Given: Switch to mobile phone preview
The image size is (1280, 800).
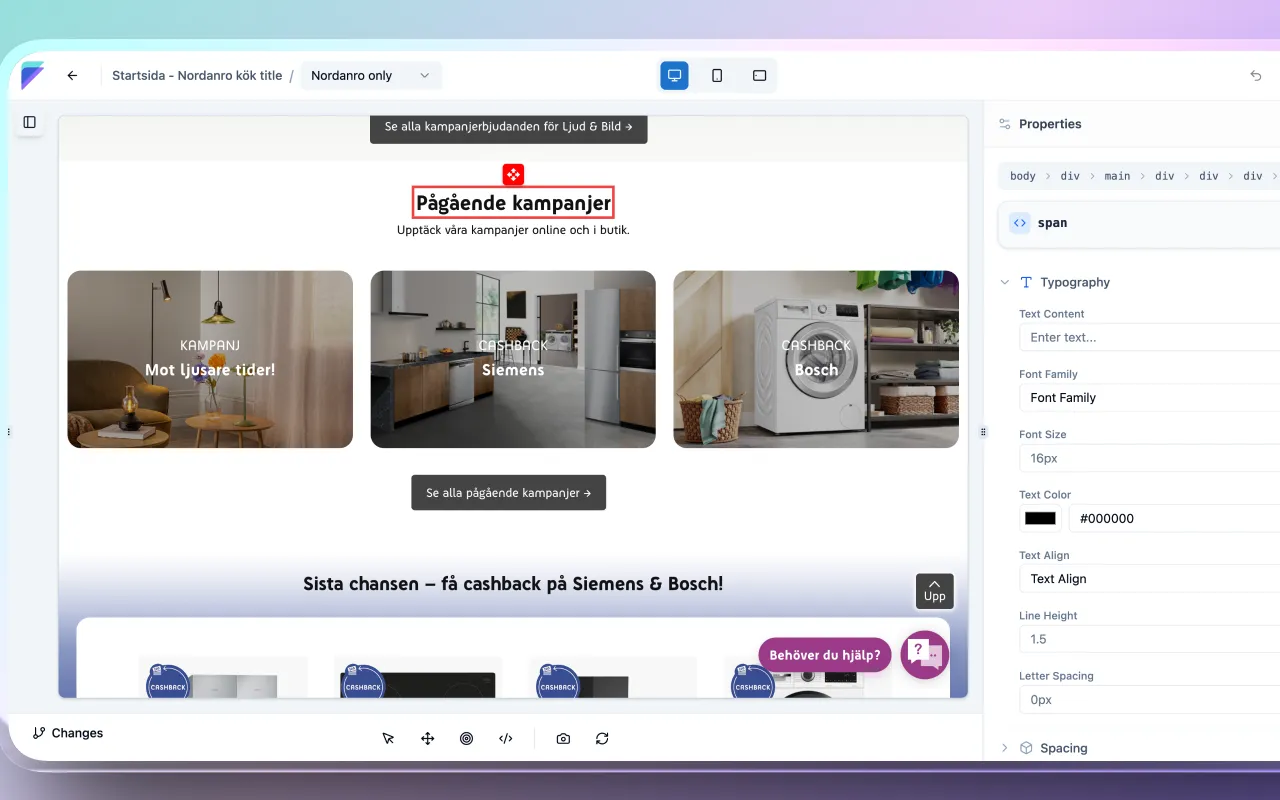Looking at the screenshot, I should coord(717,75).
